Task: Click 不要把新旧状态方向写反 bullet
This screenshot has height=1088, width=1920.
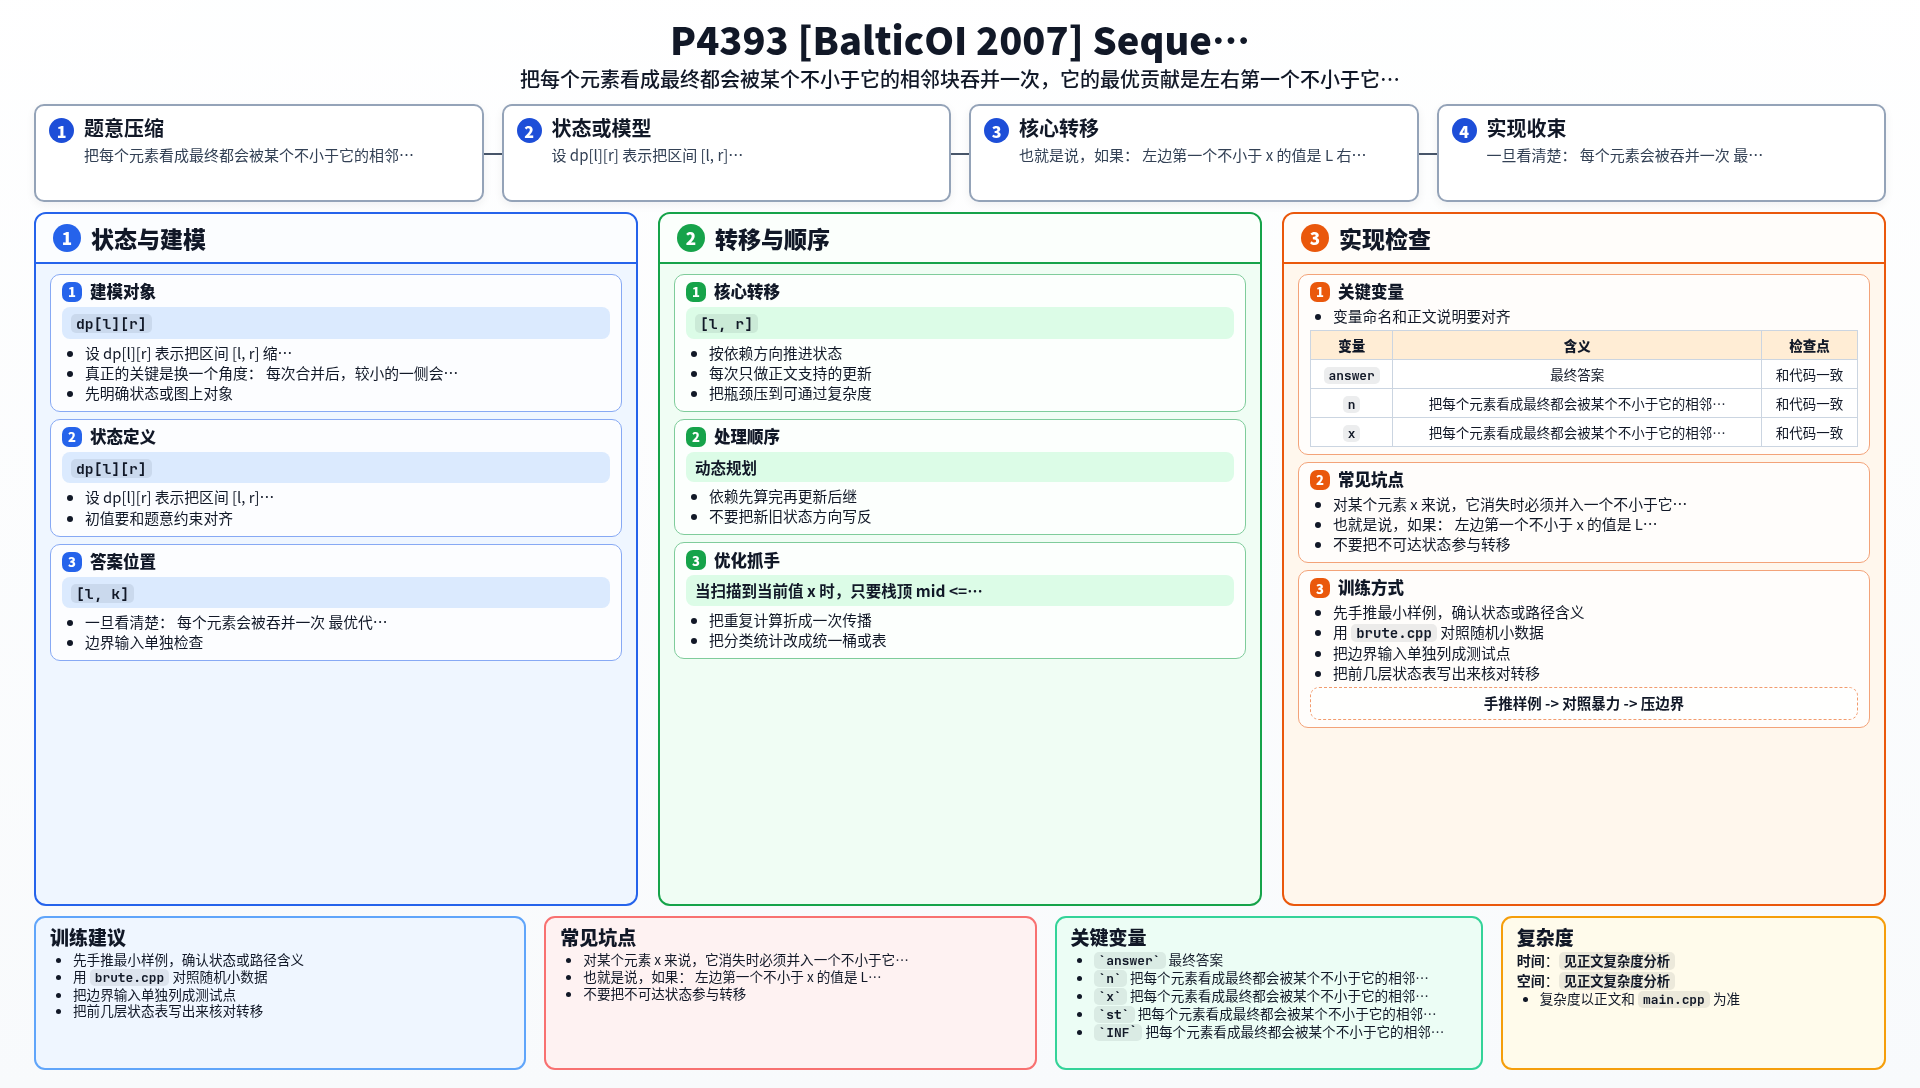Action: point(790,517)
